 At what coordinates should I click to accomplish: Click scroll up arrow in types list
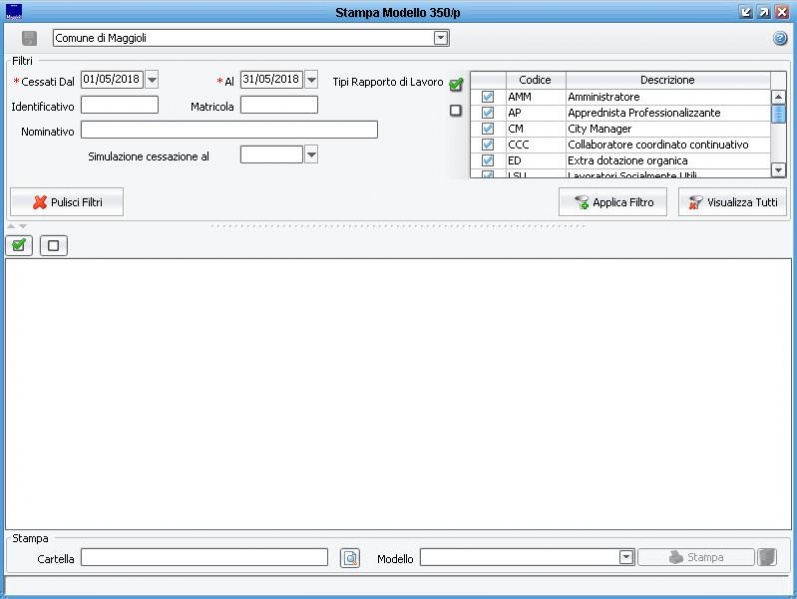[x=778, y=97]
